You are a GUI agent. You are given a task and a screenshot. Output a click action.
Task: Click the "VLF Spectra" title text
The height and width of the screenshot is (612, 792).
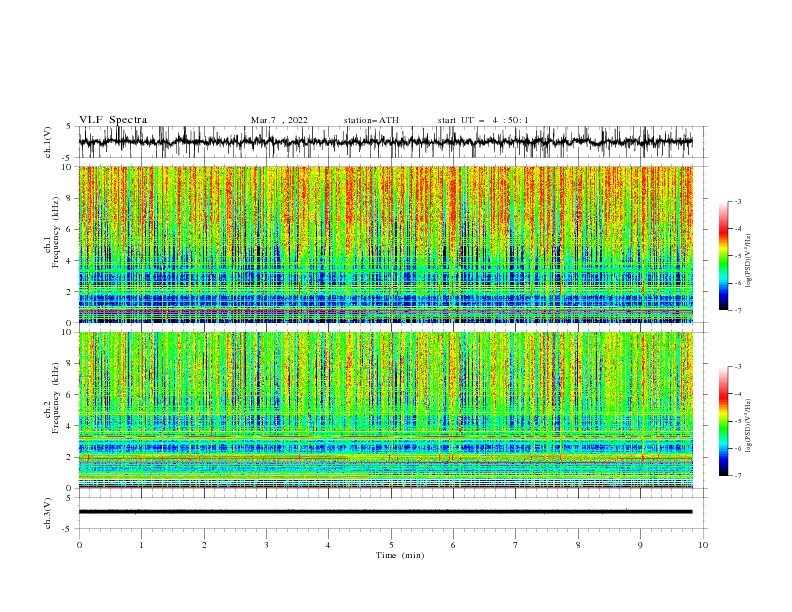click(113, 120)
